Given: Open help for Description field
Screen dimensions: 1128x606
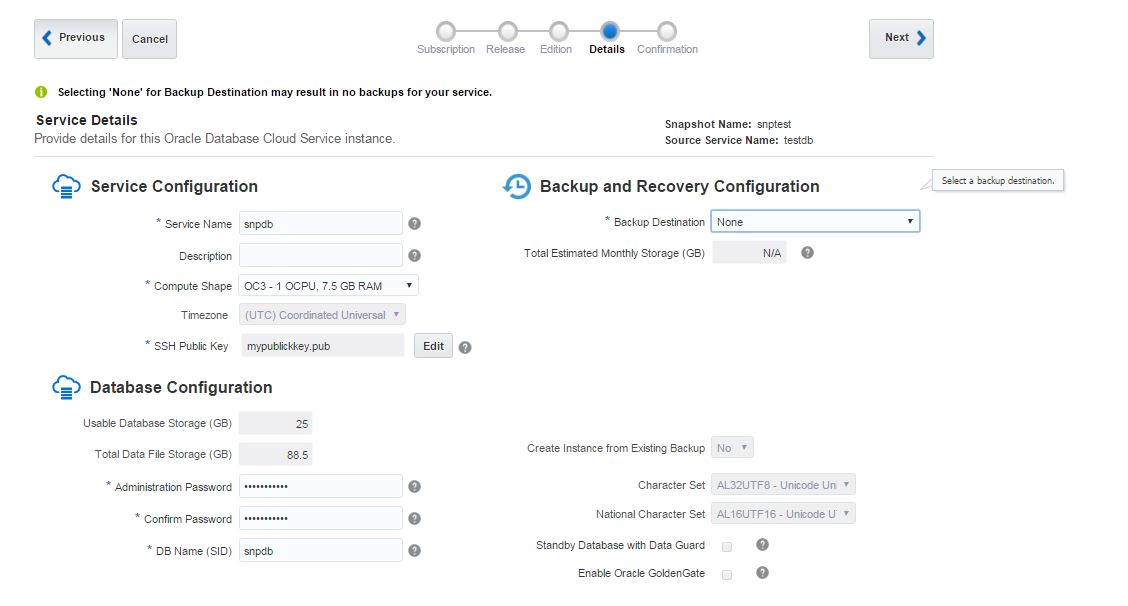Looking at the screenshot, I should tap(414, 255).
